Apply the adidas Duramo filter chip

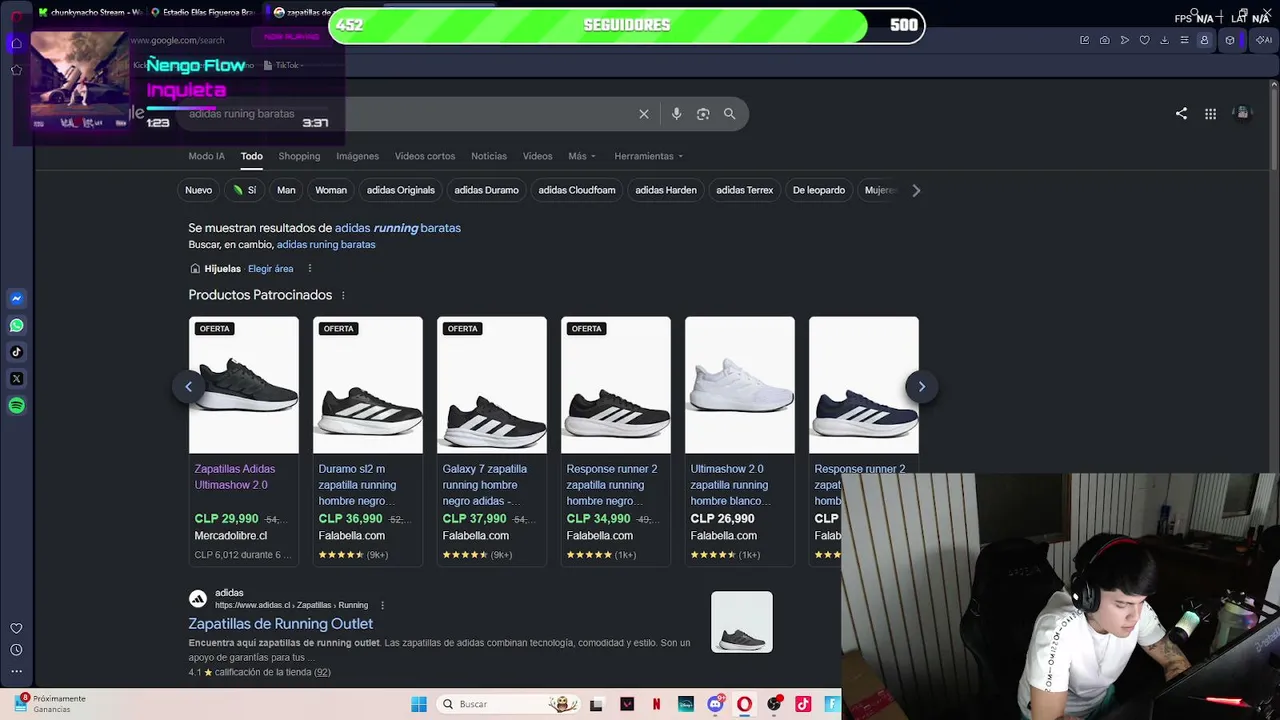tap(486, 190)
